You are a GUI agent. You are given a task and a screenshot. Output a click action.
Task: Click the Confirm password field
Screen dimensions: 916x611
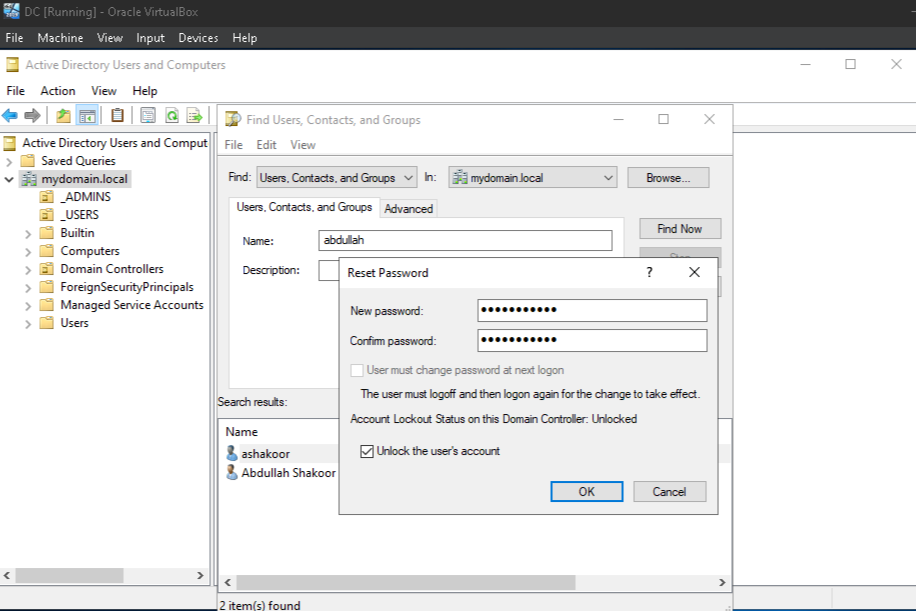click(x=592, y=341)
